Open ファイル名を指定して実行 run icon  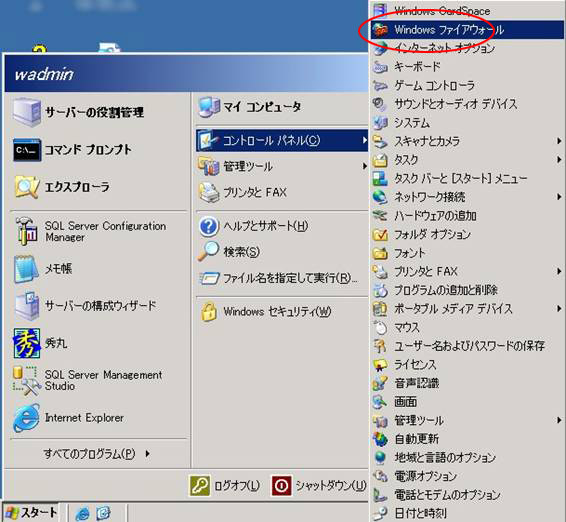pyautogui.click(x=209, y=278)
